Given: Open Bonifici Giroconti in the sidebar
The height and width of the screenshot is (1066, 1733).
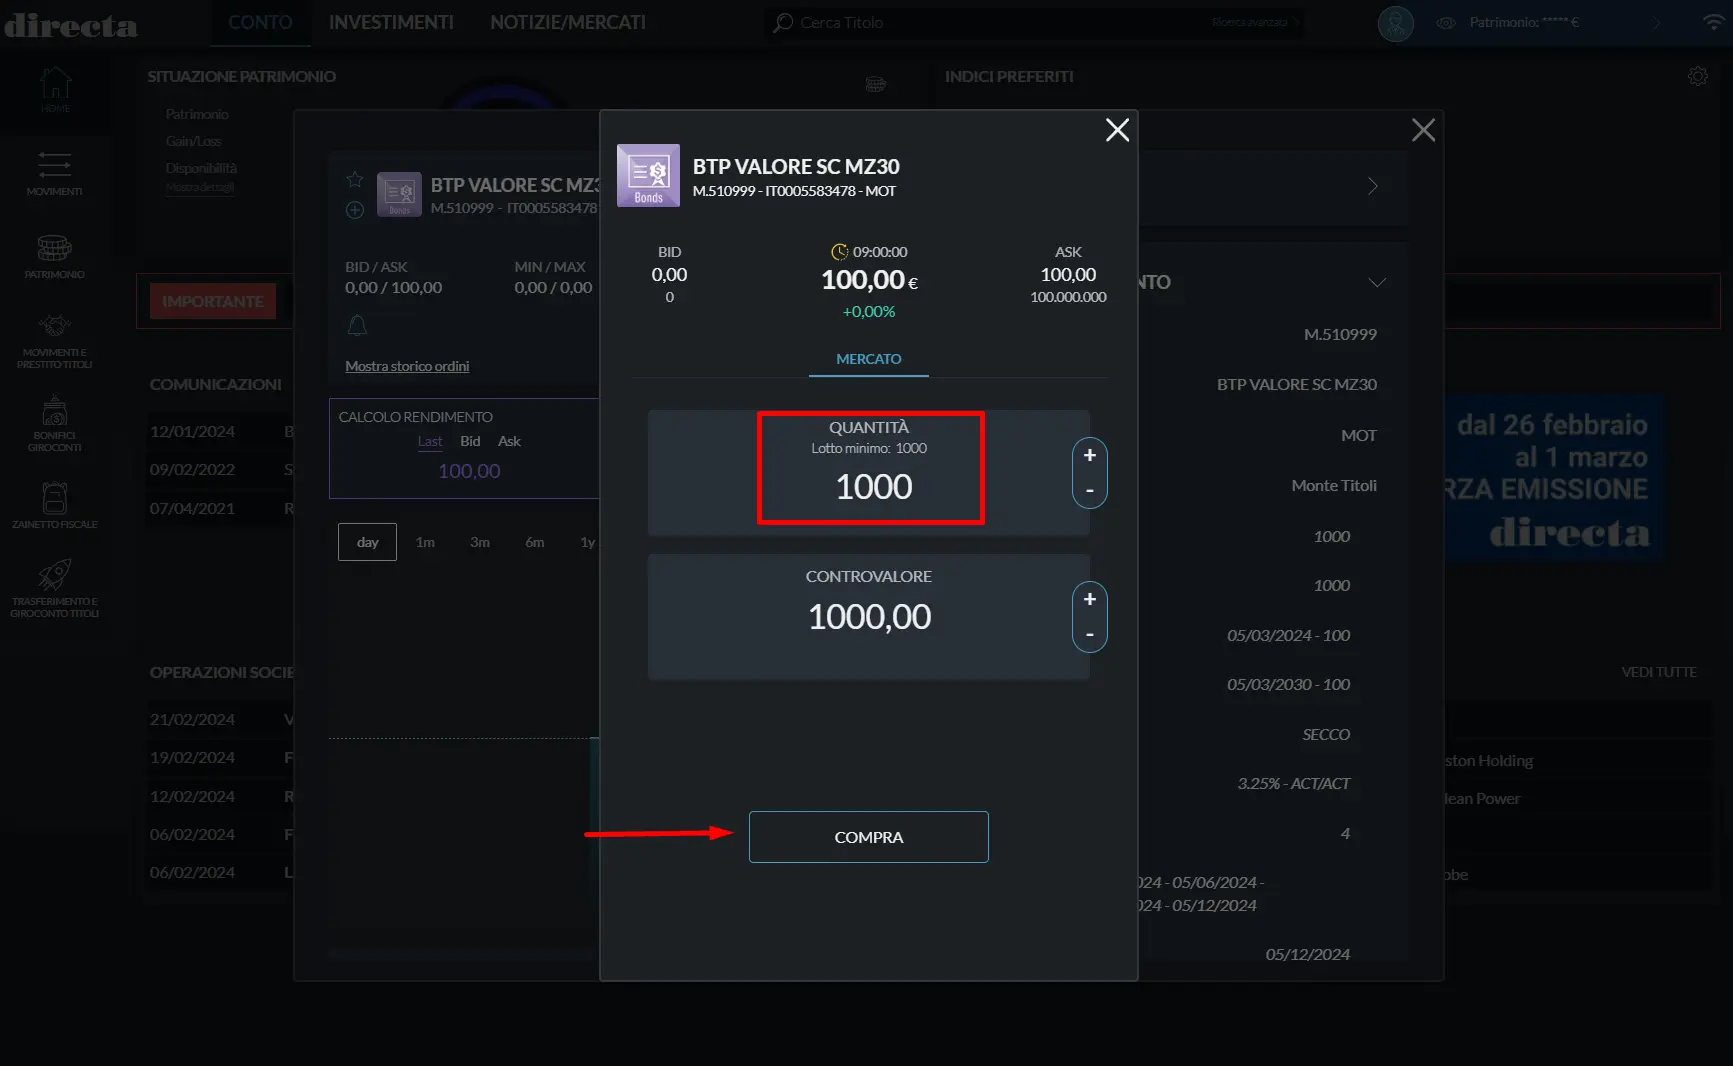Looking at the screenshot, I should (55, 424).
